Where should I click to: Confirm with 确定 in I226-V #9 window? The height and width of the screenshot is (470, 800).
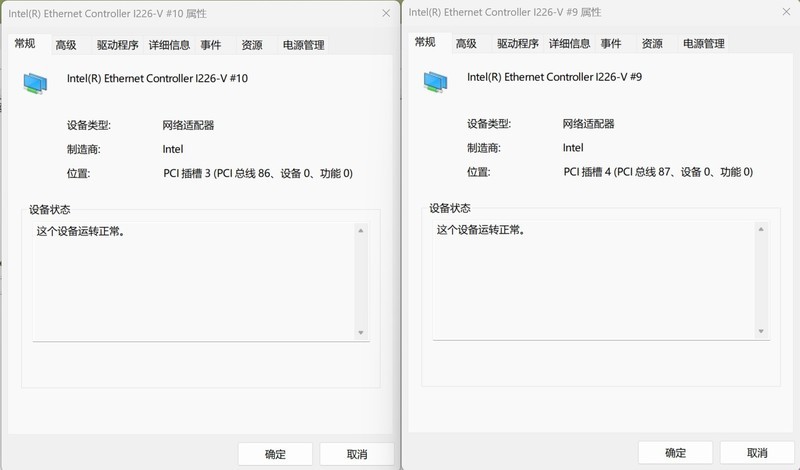[676, 452]
